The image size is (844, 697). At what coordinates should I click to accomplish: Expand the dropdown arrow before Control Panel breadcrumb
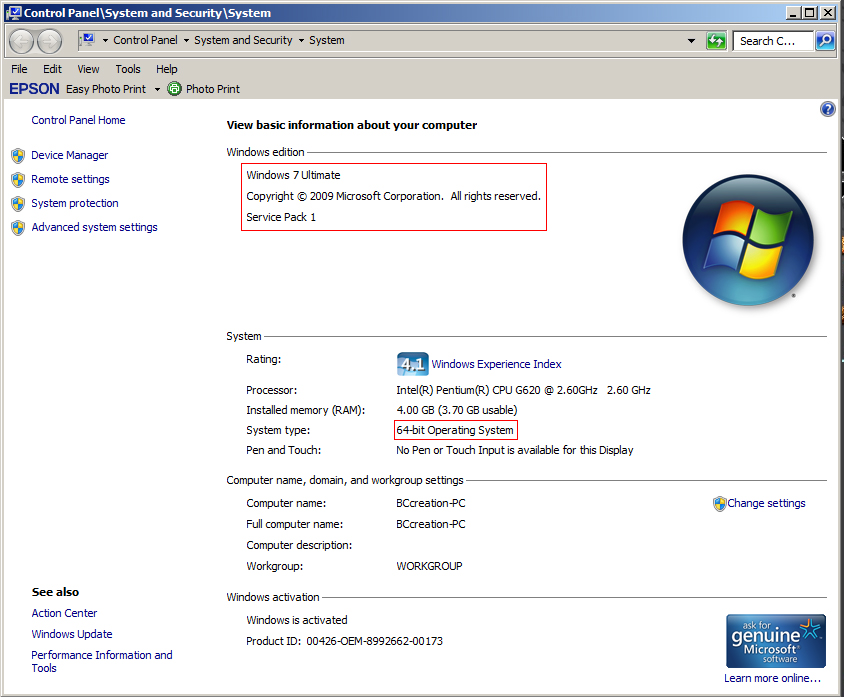[x=106, y=40]
